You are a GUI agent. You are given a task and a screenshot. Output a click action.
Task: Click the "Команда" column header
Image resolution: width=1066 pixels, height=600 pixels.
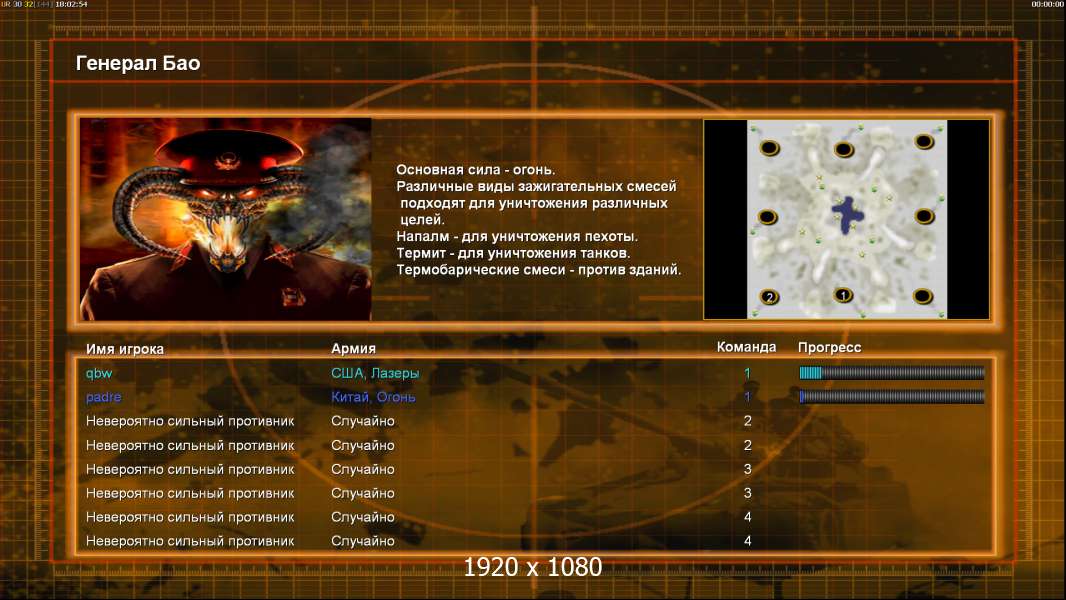pyautogui.click(x=746, y=347)
